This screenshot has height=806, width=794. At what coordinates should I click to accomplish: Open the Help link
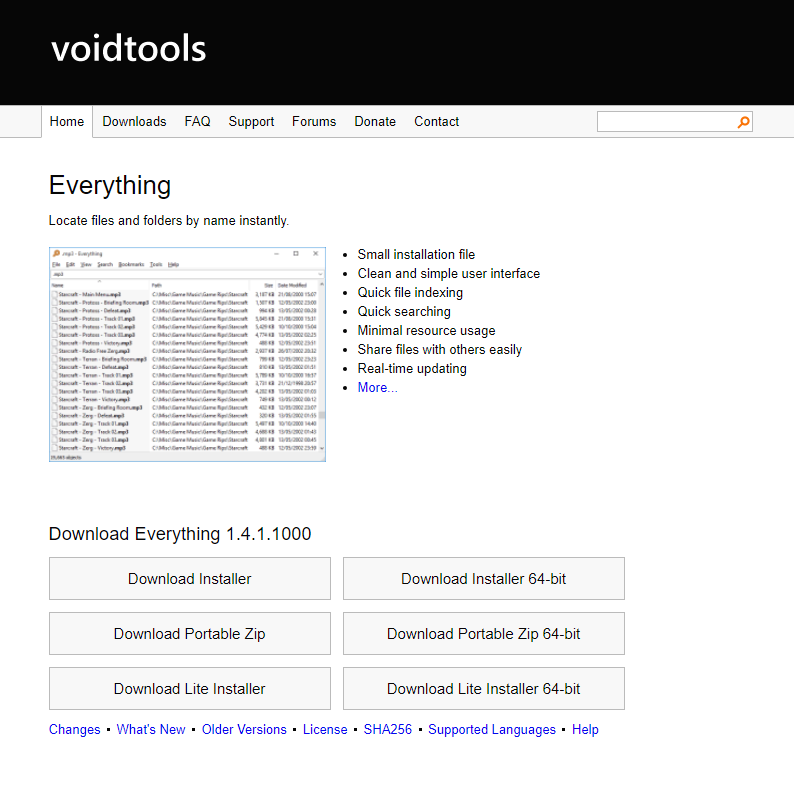coord(585,729)
